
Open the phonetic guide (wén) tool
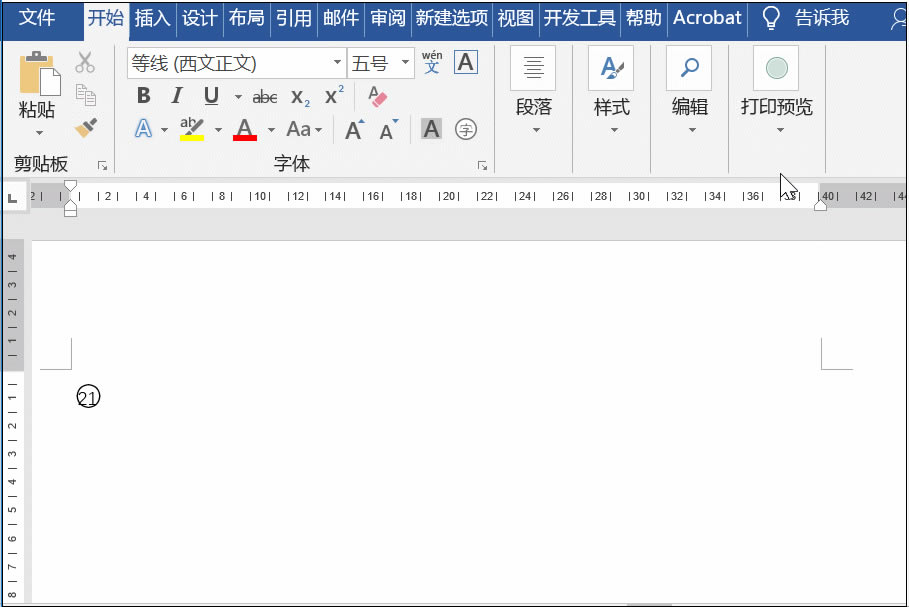(432, 62)
